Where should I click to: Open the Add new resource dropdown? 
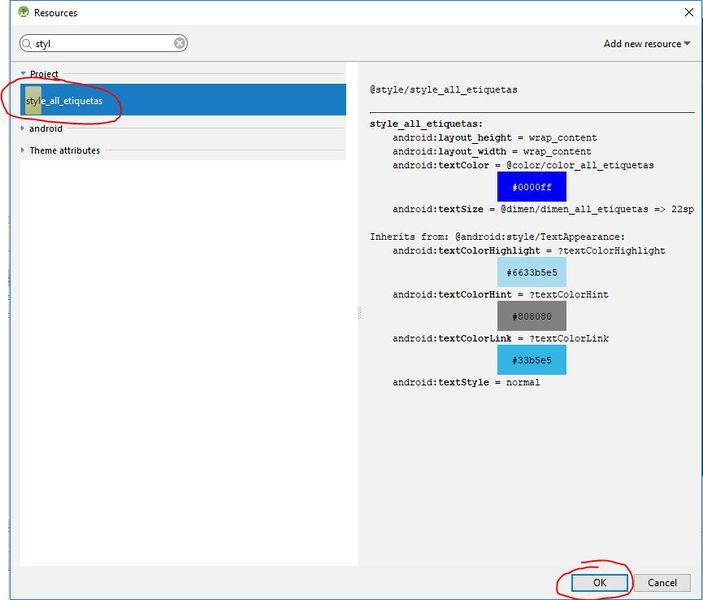click(x=647, y=43)
